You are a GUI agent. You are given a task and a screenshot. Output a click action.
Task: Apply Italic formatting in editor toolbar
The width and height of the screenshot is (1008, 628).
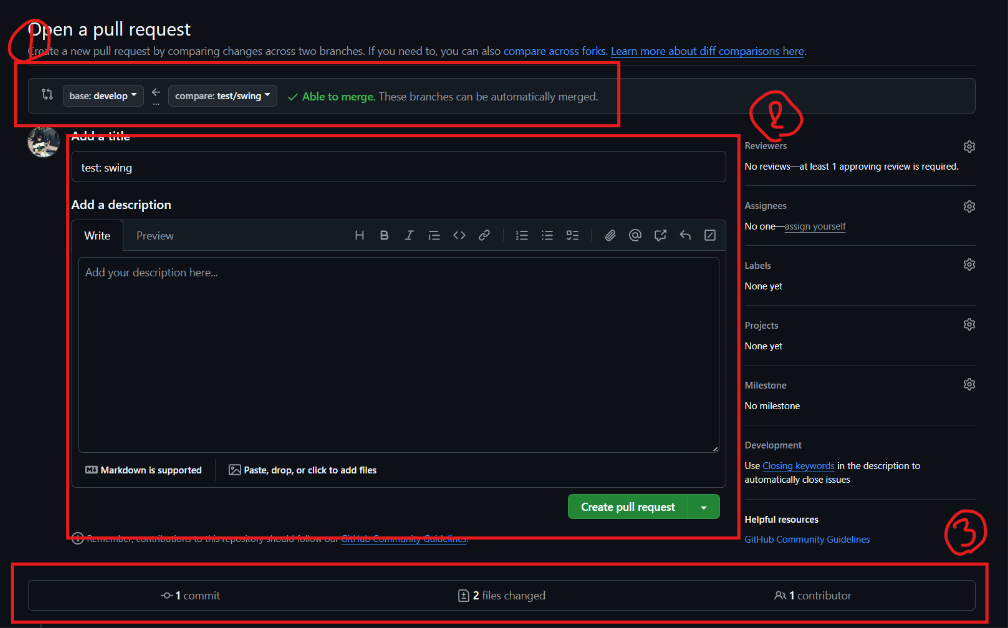pyautogui.click(x=409, y=235)
